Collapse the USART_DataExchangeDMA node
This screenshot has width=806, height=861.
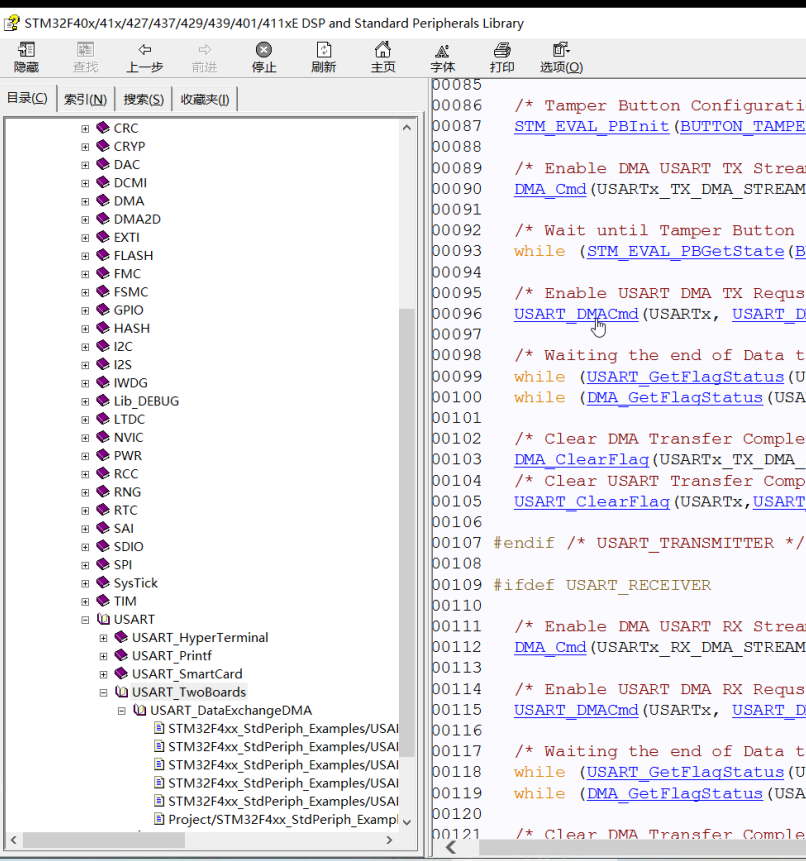(121, 711)
